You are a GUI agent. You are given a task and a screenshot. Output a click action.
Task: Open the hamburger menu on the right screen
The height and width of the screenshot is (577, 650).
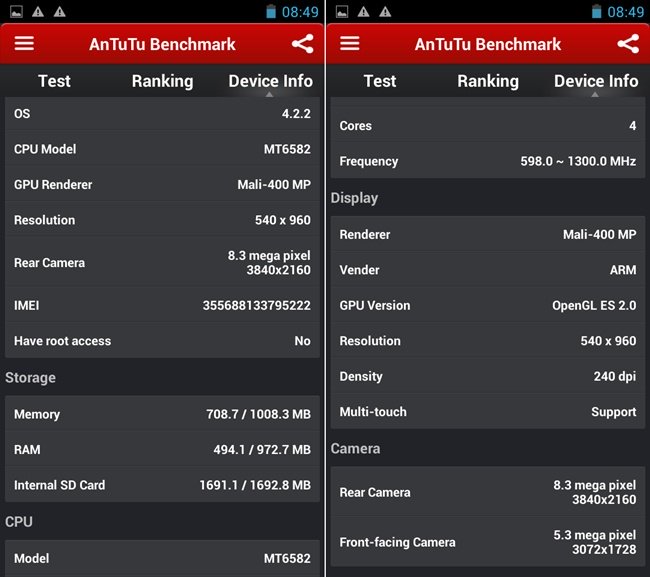(x=349, y=44)
